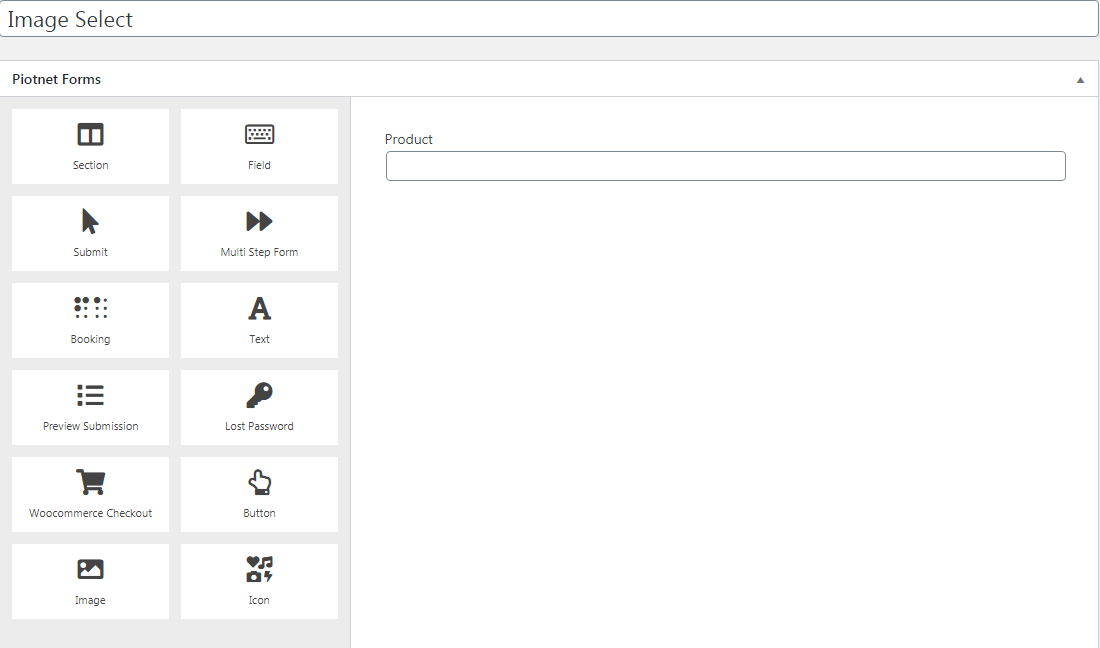The width and height of the screenshot is (1100, 648).
Task: Edit the Image Select title field
Action: (x=549, y=20)
